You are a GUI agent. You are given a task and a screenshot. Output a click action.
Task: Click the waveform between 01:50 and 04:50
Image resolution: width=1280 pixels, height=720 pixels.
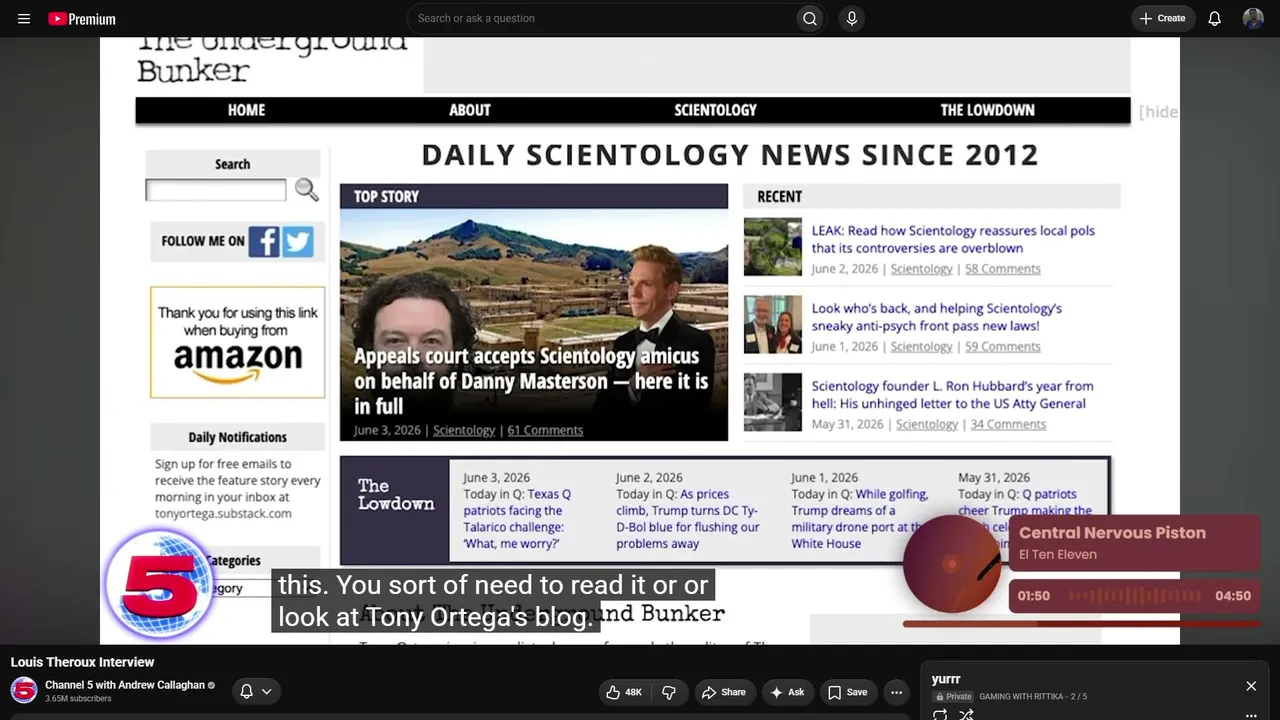[1133, 596]
